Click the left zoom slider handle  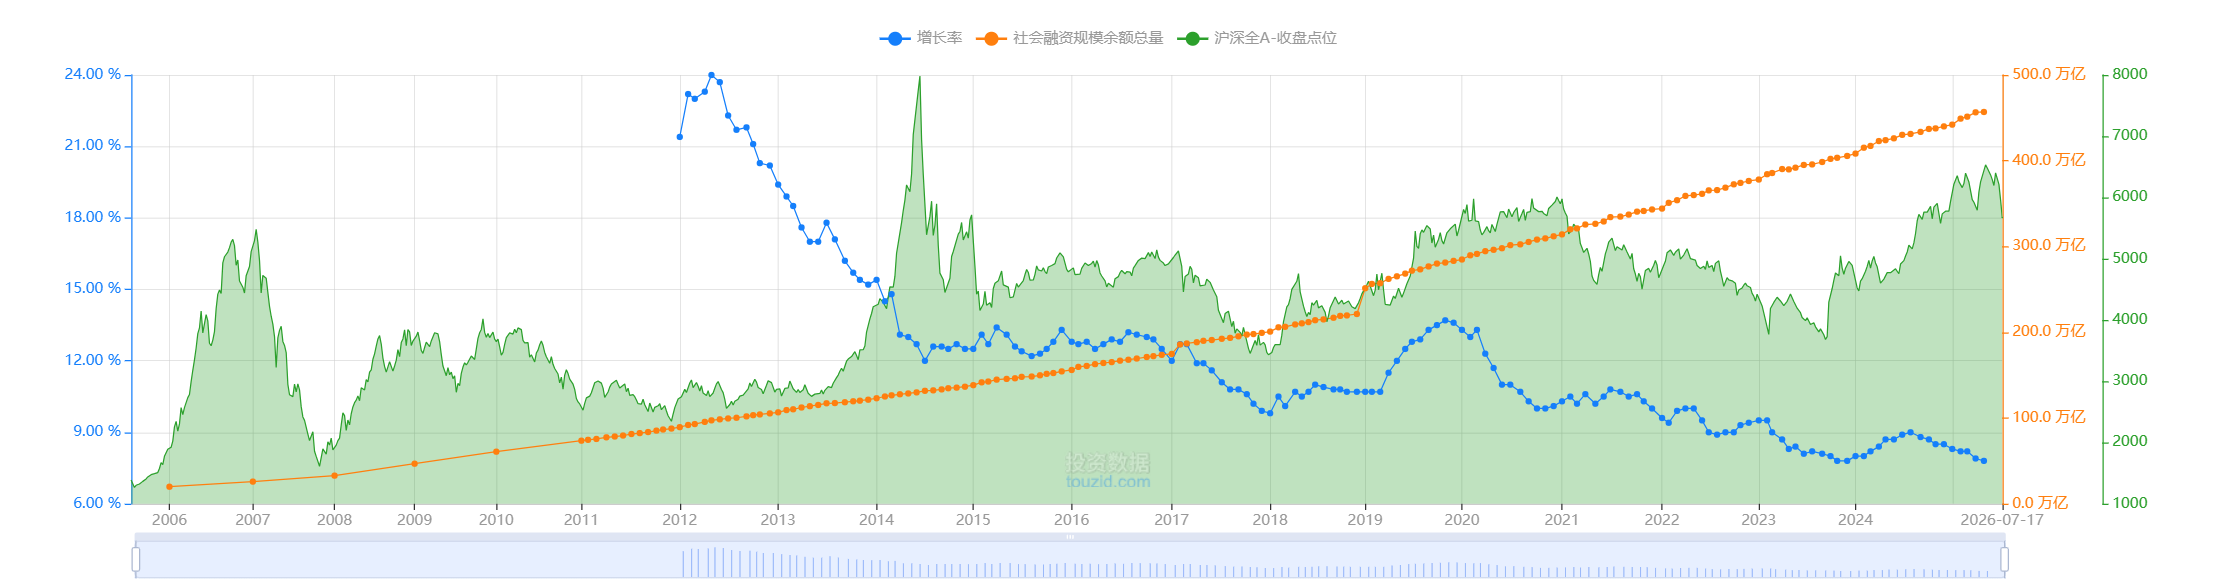pyautogui.click(x=136, y=559)
